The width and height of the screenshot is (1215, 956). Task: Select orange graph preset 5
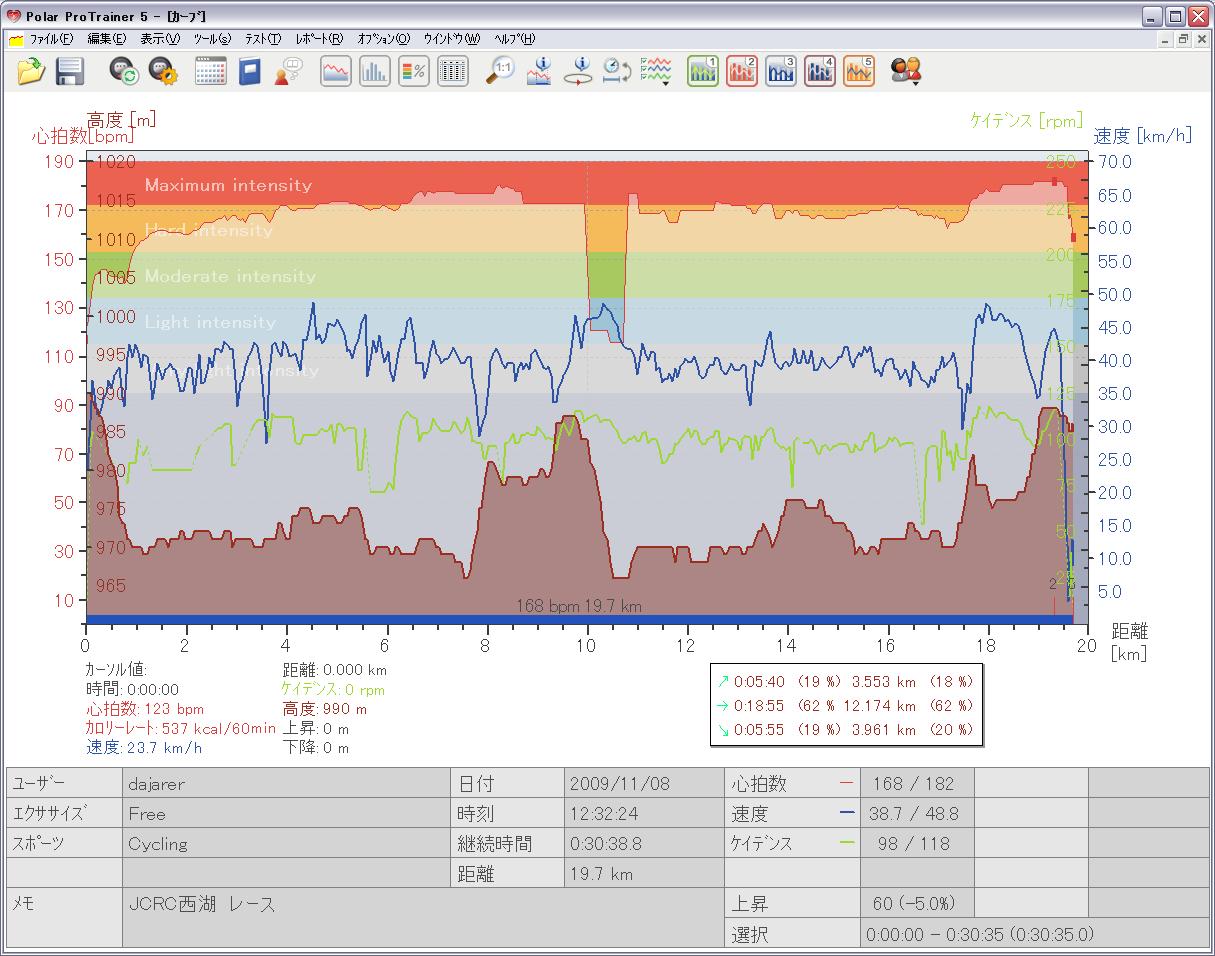(859, 71)
